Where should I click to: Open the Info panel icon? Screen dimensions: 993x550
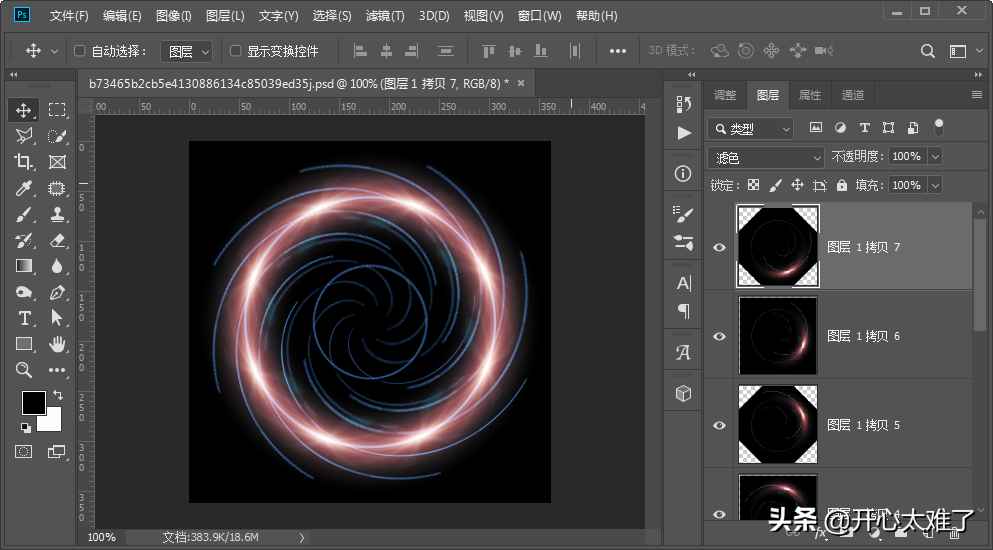[x=683, y=174]
